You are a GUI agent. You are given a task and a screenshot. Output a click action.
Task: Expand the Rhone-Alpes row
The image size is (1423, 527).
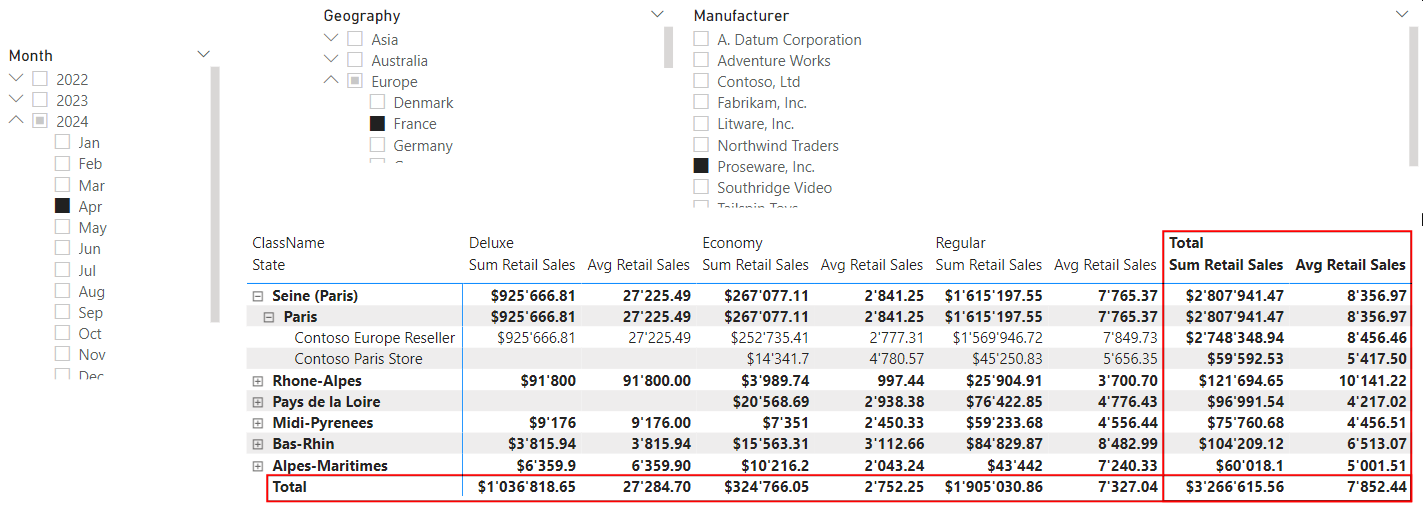(258, 381)
